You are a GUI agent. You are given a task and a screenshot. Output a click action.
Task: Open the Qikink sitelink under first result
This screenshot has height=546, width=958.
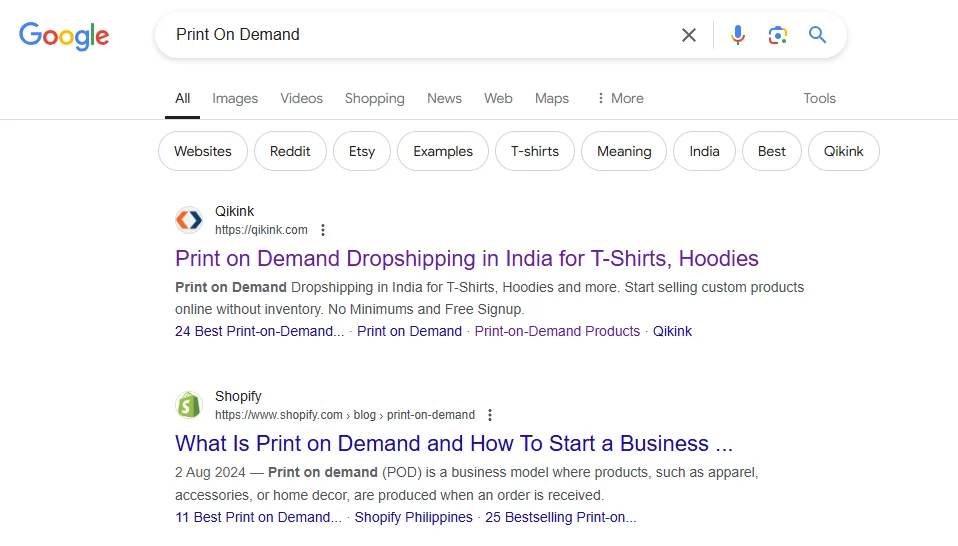(x=672, y=331)
